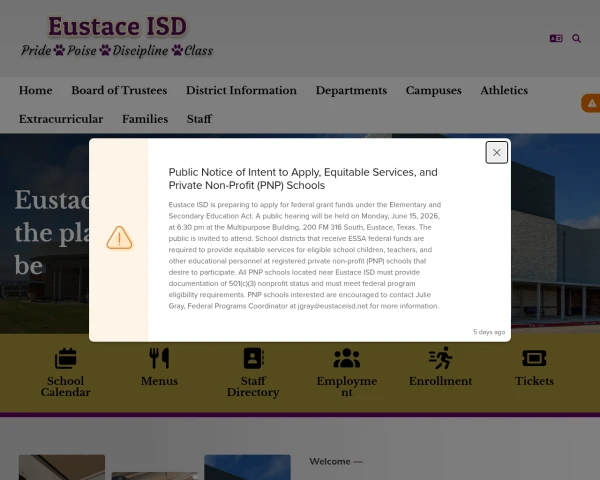The image size is (600, 480).
Task: Close the public notice popup
Action: point(496,152)
